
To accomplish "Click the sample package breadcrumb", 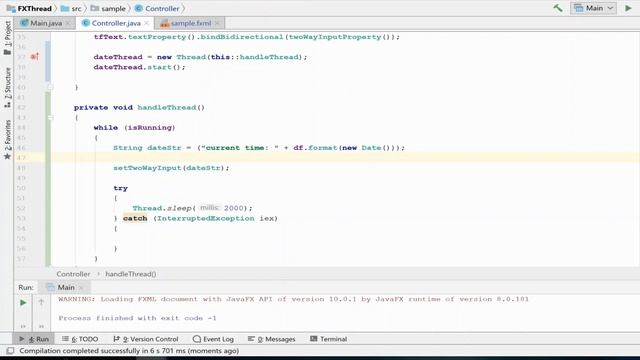I will click(x=108, y=8).
